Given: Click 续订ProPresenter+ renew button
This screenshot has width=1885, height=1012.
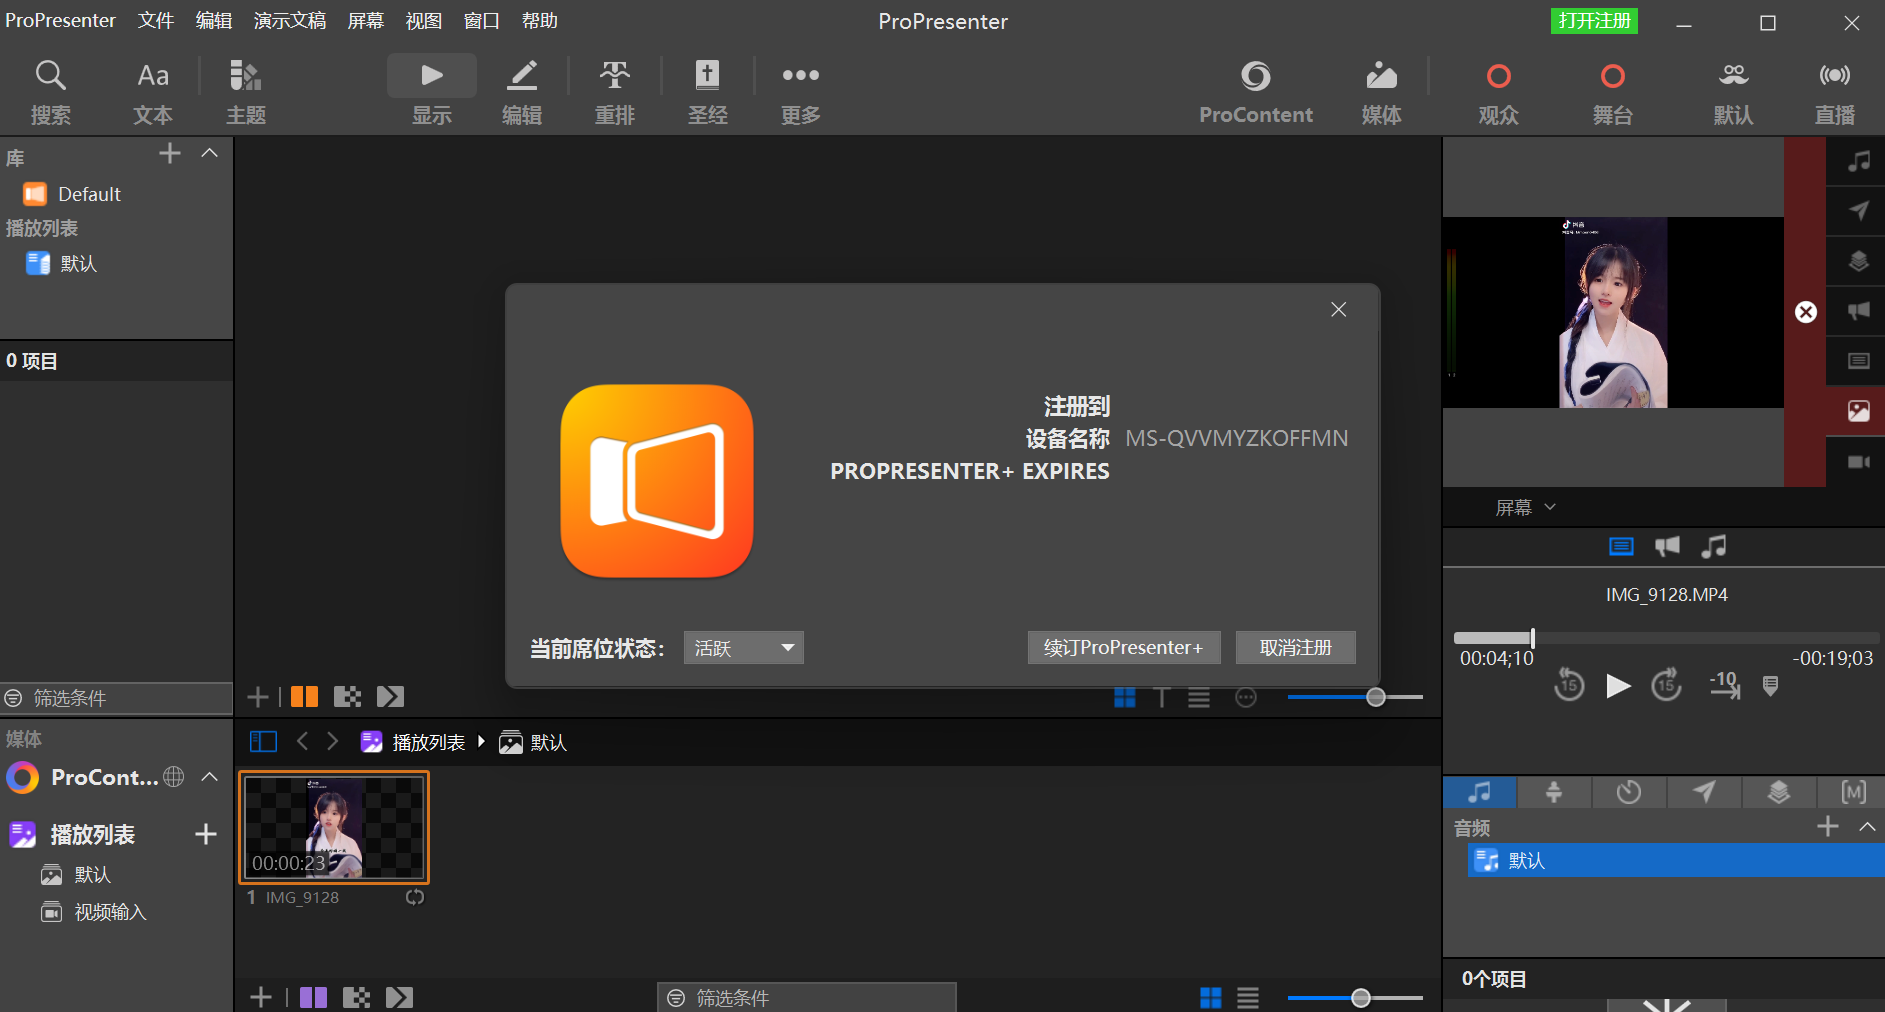Looking at the screenshot, I should 1124,648.
